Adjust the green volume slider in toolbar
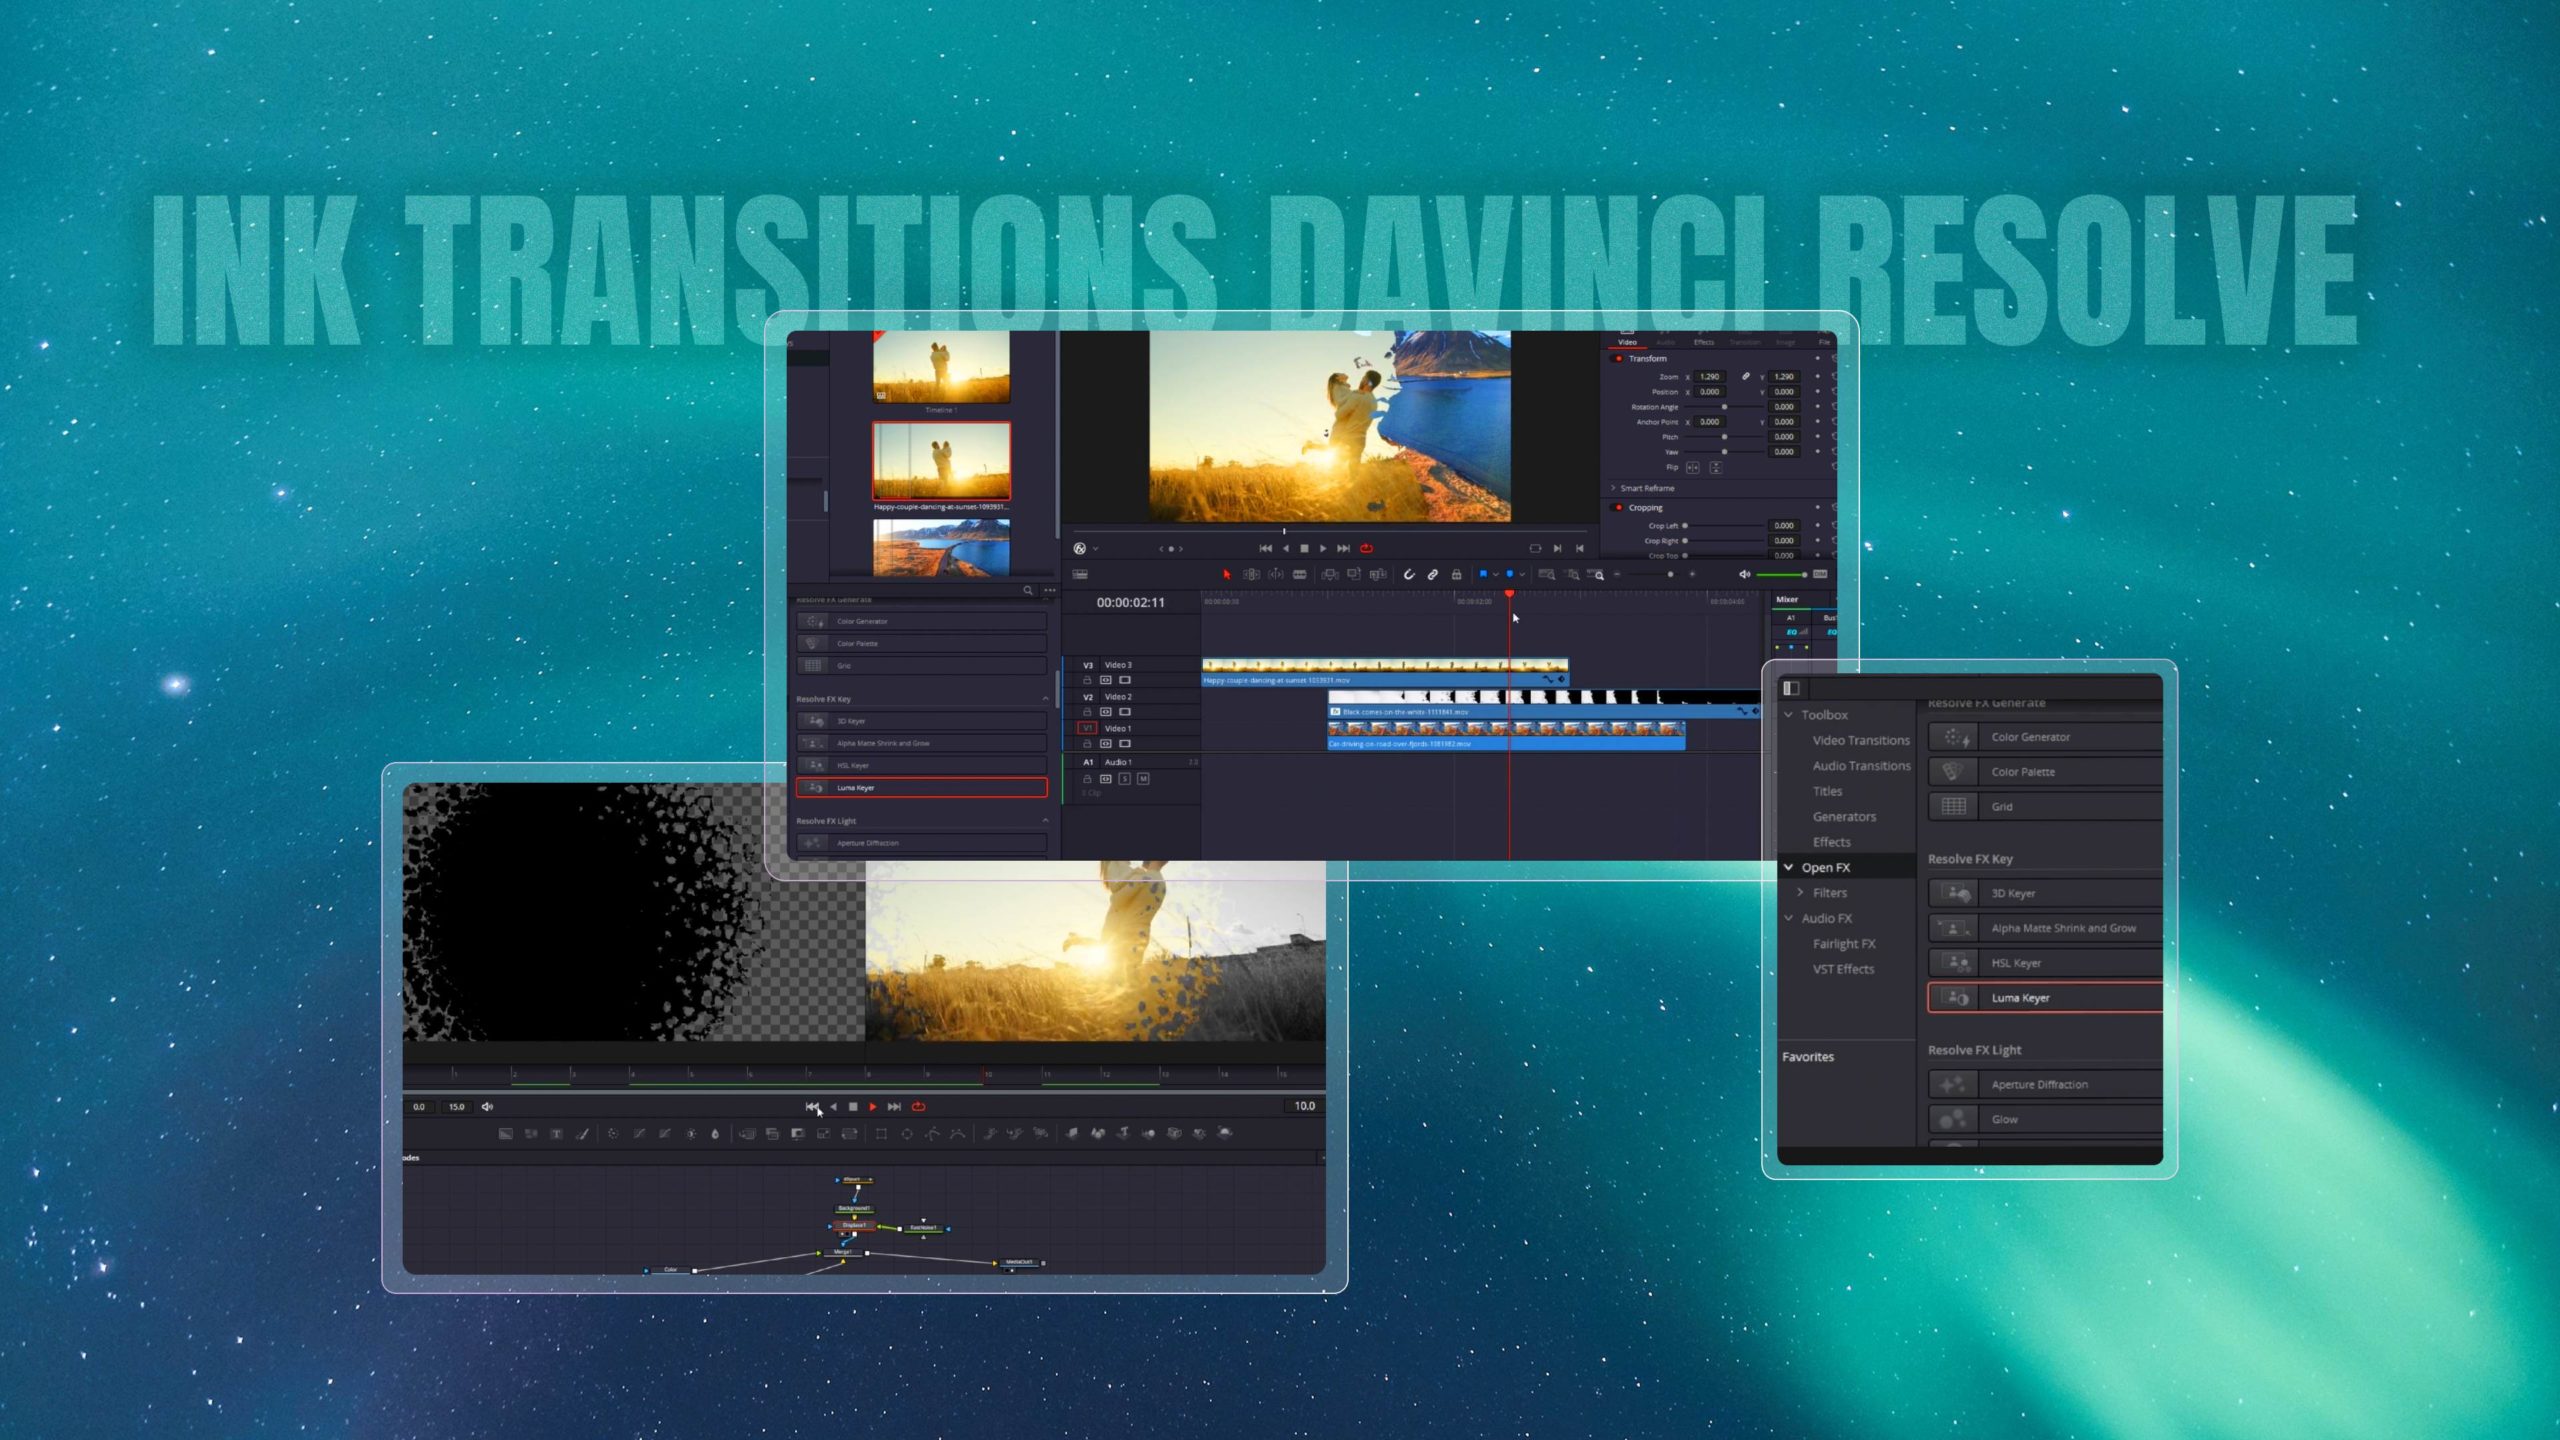 [x=1781, y=575]
